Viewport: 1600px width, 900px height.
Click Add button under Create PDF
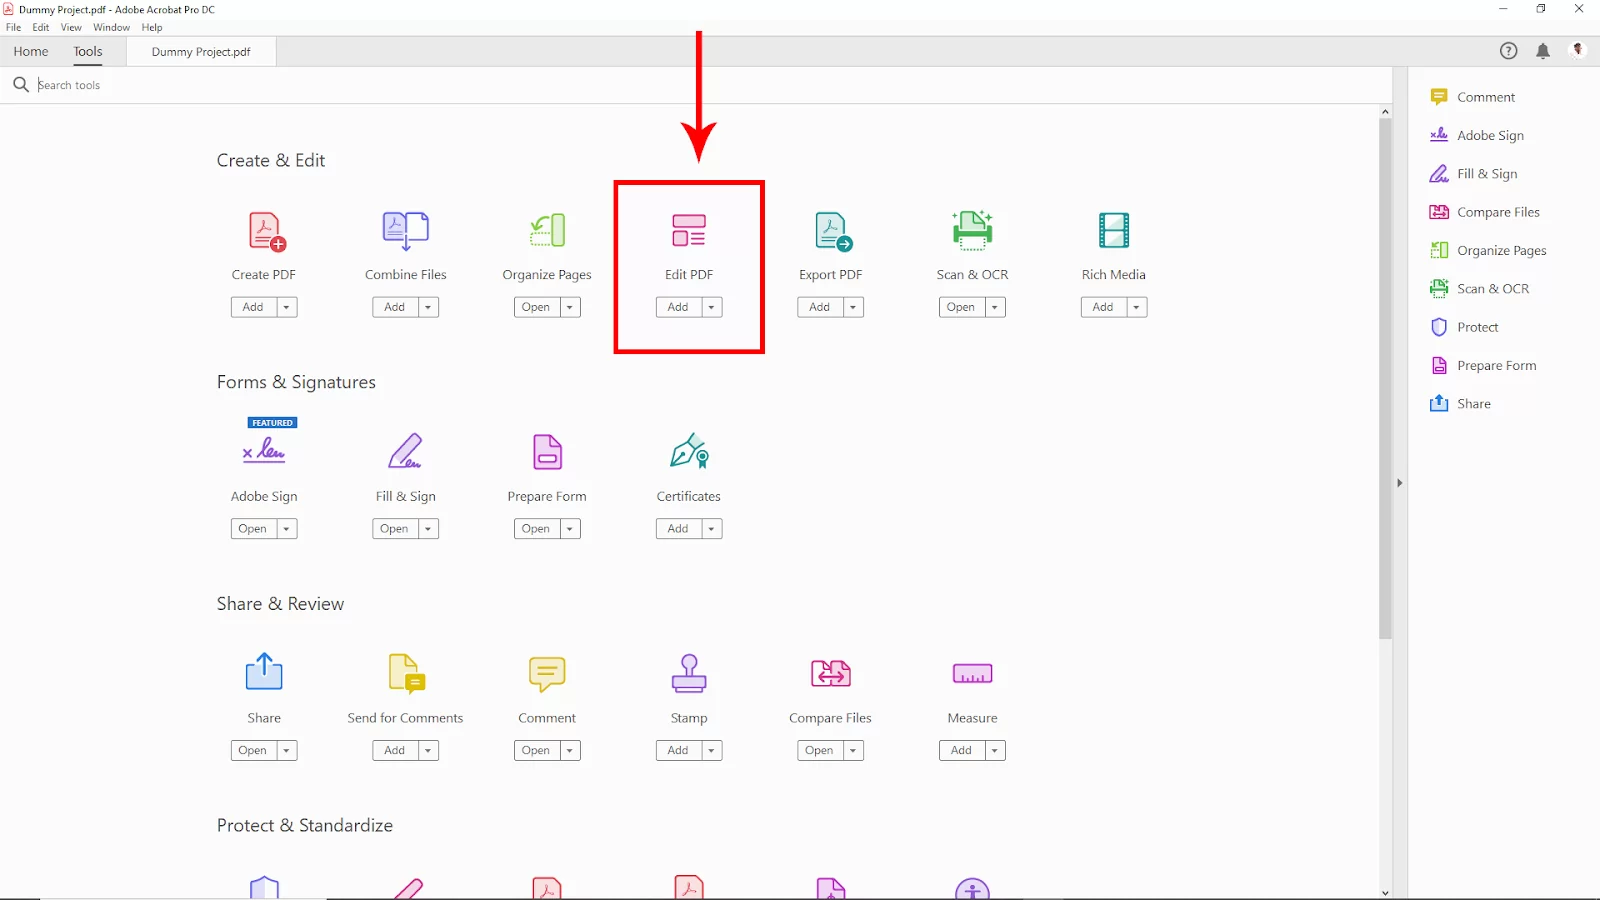tap(253, 307)
